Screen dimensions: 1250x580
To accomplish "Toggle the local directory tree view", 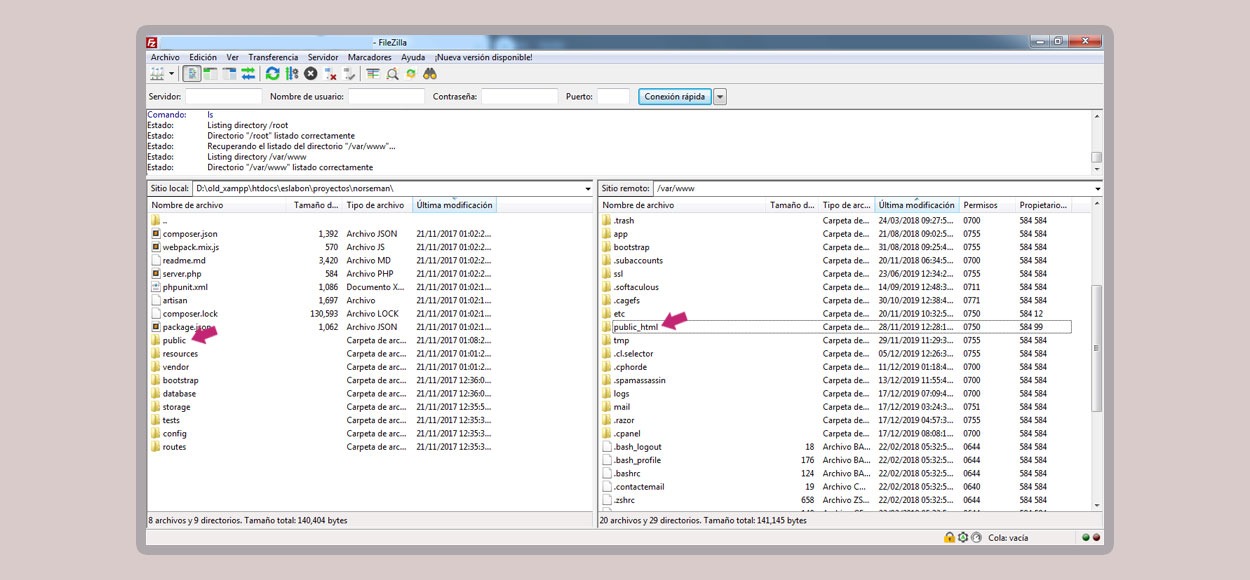I will coord(211,73).
